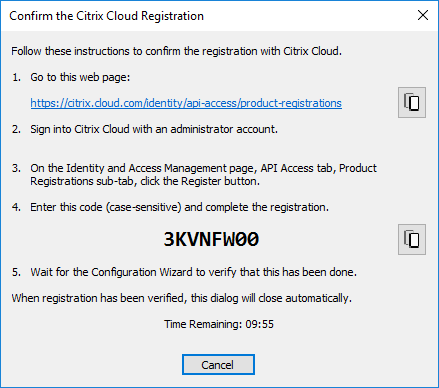Copy the registration code 3KVNFW00
The image size is (439, 388).
tap(412, 239)
